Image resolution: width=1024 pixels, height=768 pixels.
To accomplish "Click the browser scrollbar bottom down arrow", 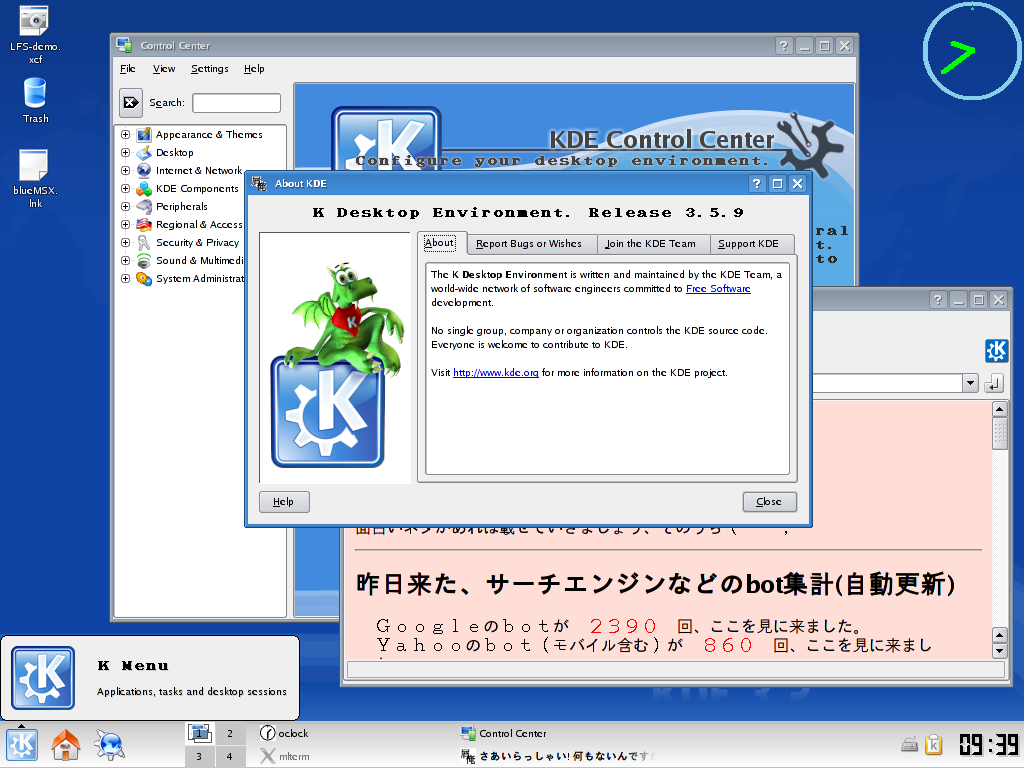I will 1000,650.
